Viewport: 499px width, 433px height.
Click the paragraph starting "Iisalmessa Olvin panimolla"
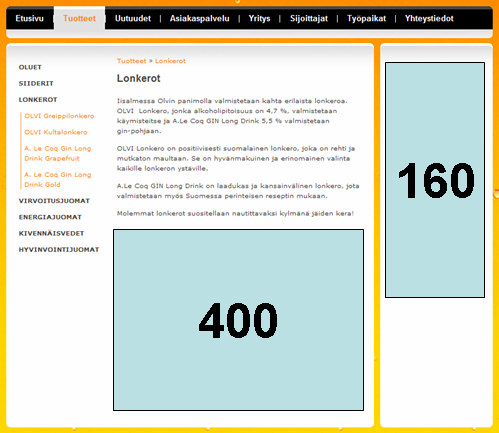click(x=232, y=116)
